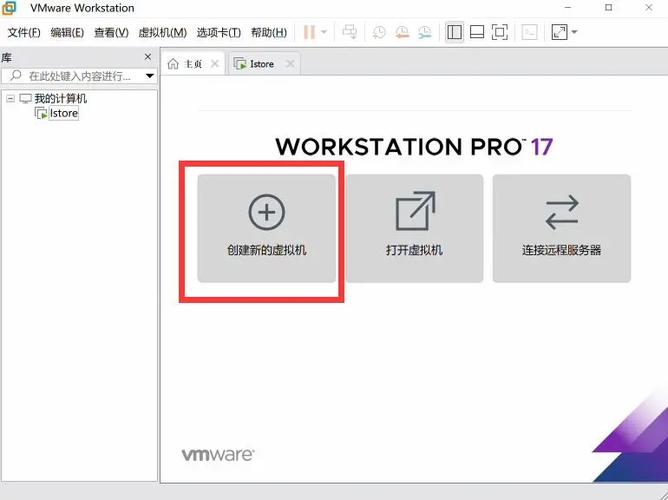
Task: Click the pause/suspend toolbar icon
Action: (x=309, y=32)
